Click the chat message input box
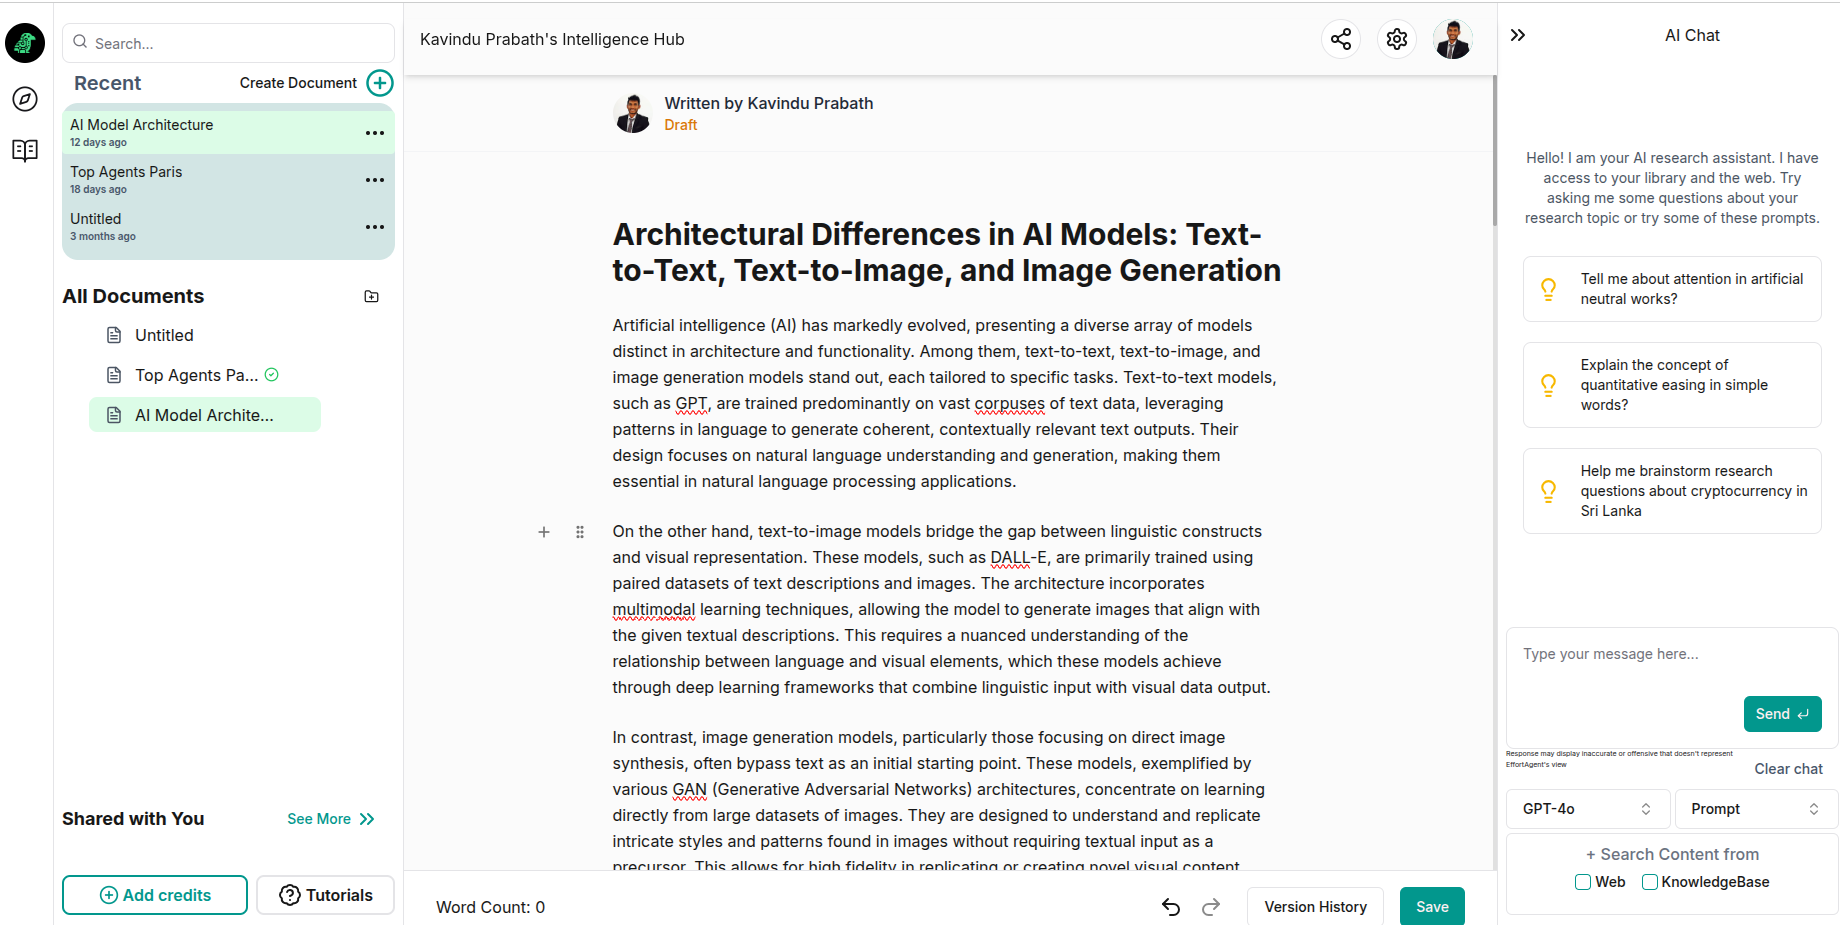Image resolution: width=1840 pixels, height=925 pixels. click(1672, 688)
